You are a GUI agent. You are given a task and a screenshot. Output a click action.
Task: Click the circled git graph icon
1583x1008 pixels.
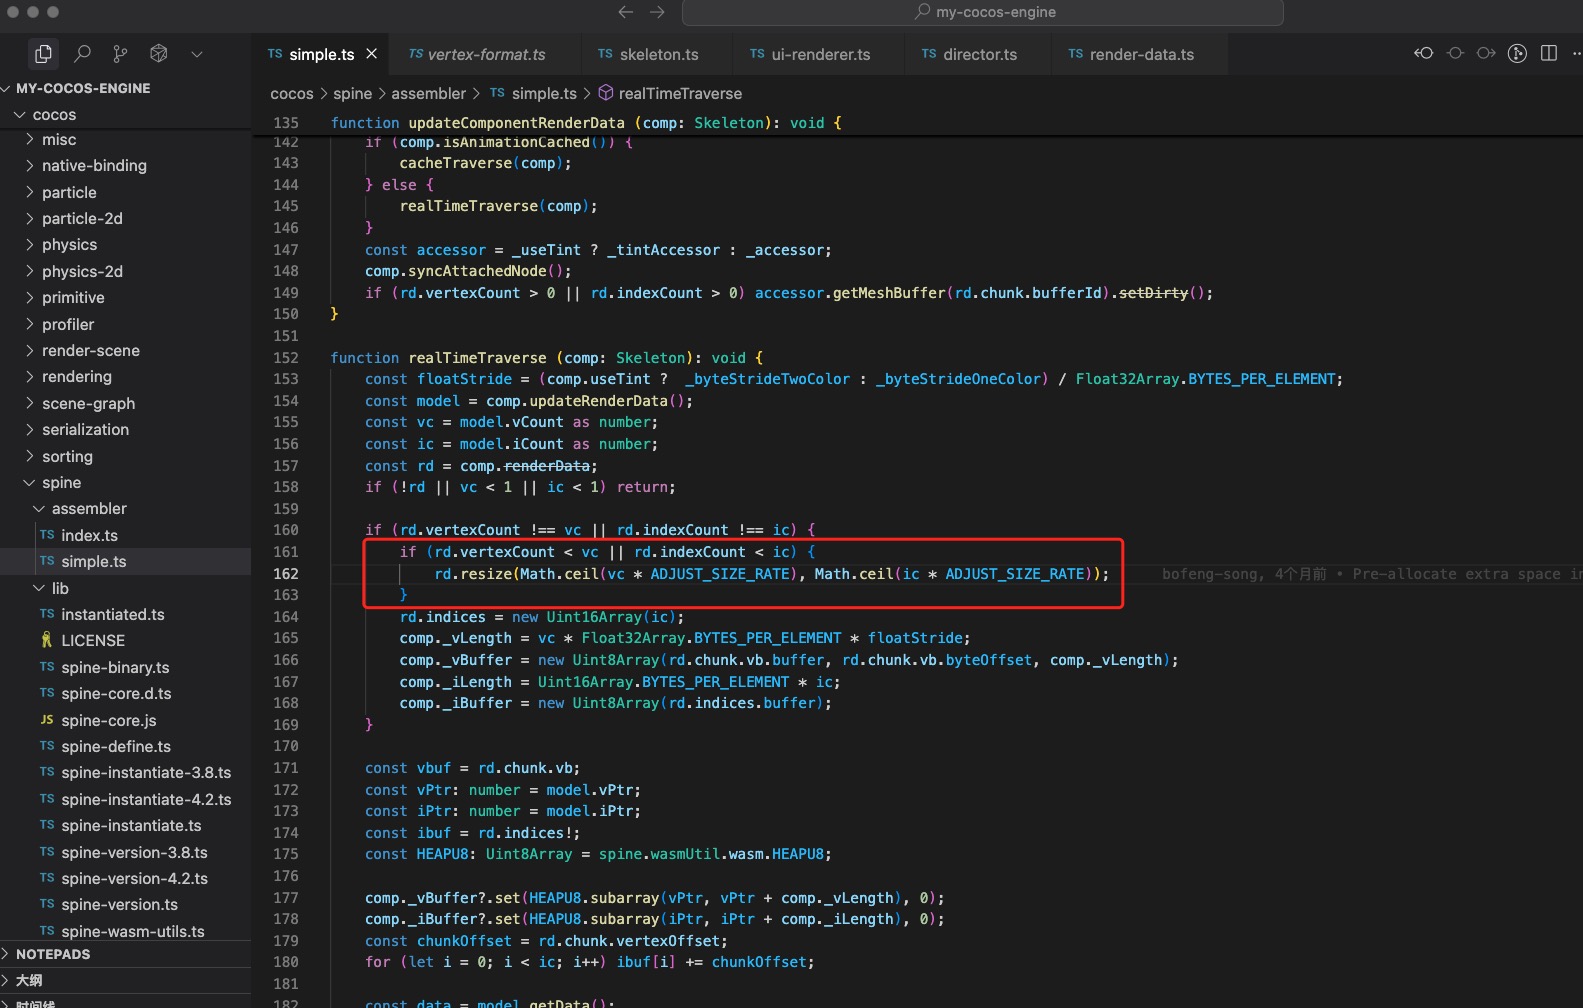[1517, 54]
